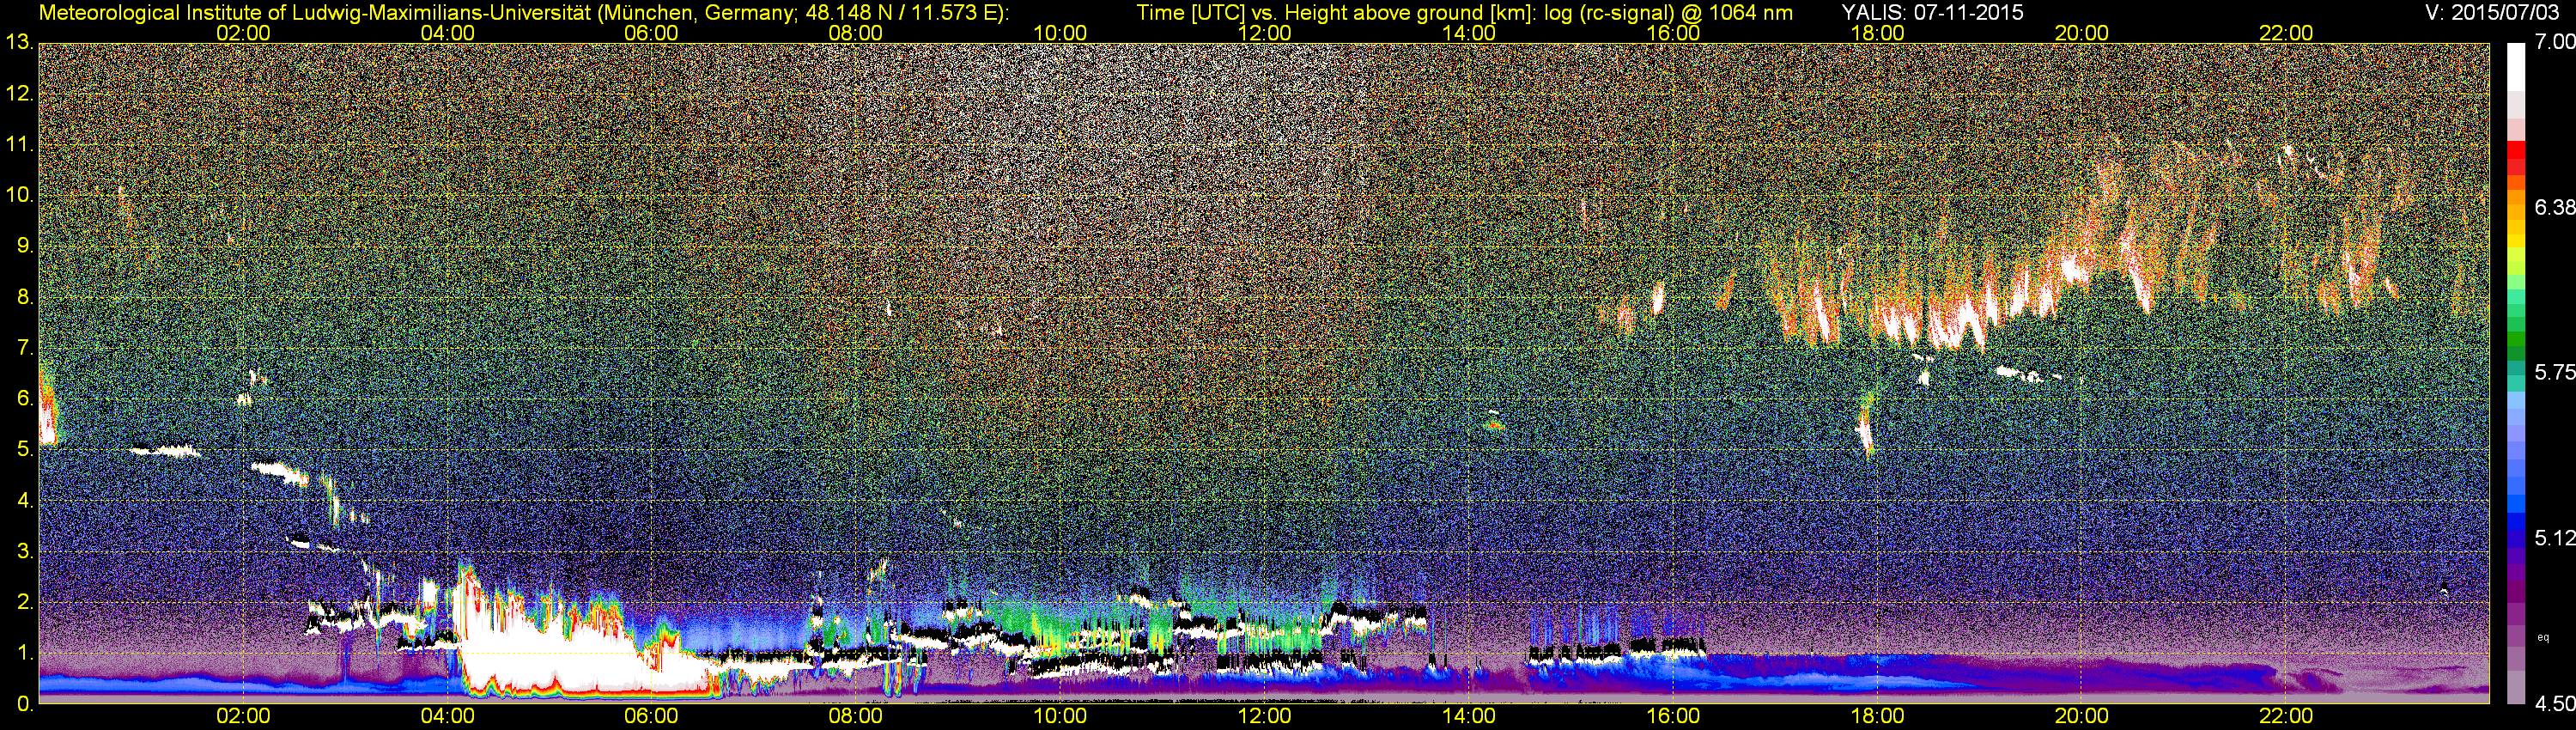Pick the white segment of the colorbar
Screen dimensions: 2576x730
coord(2516,66)
